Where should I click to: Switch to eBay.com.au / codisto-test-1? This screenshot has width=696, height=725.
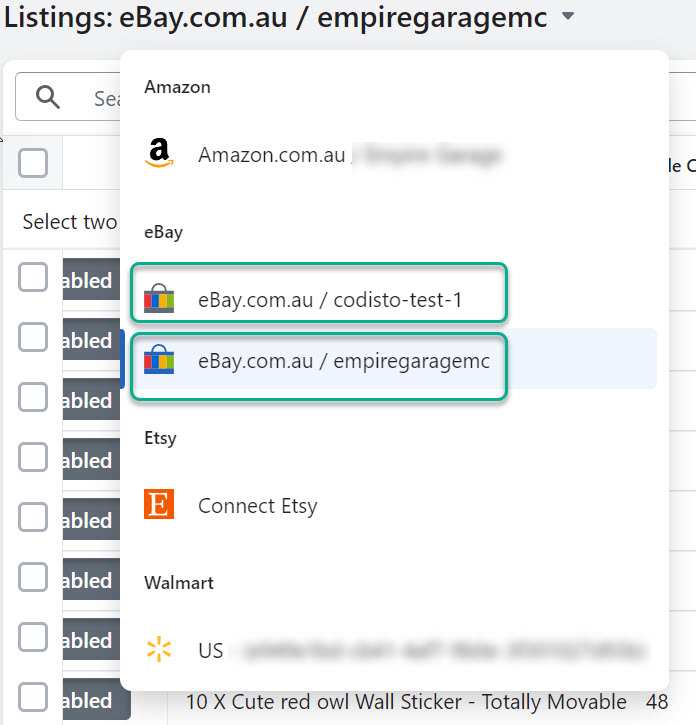[x=319, y=293]
